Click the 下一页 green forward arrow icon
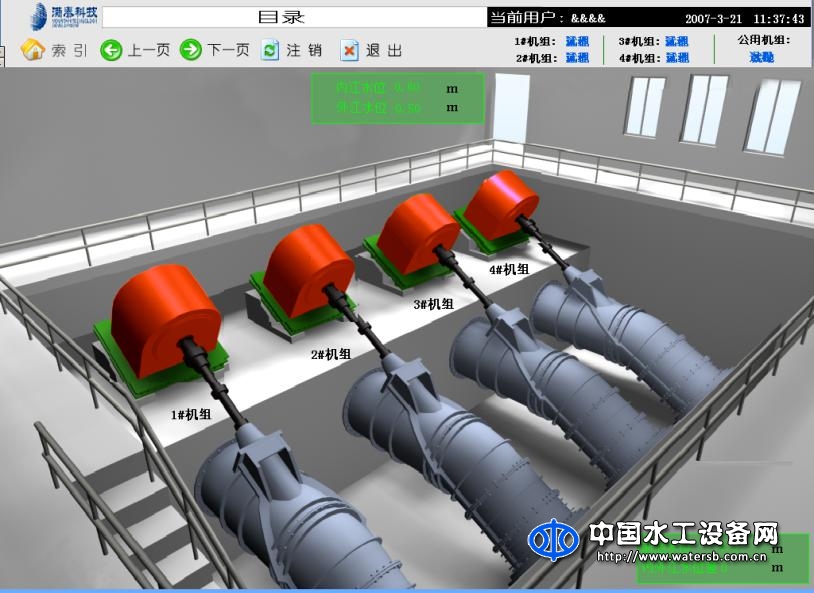 [x=190, y=48]
